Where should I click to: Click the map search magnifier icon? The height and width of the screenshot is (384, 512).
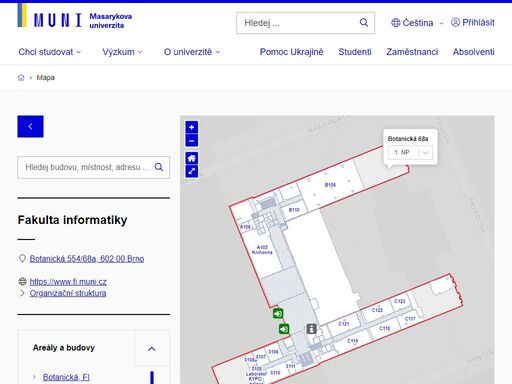pos(159,167)
